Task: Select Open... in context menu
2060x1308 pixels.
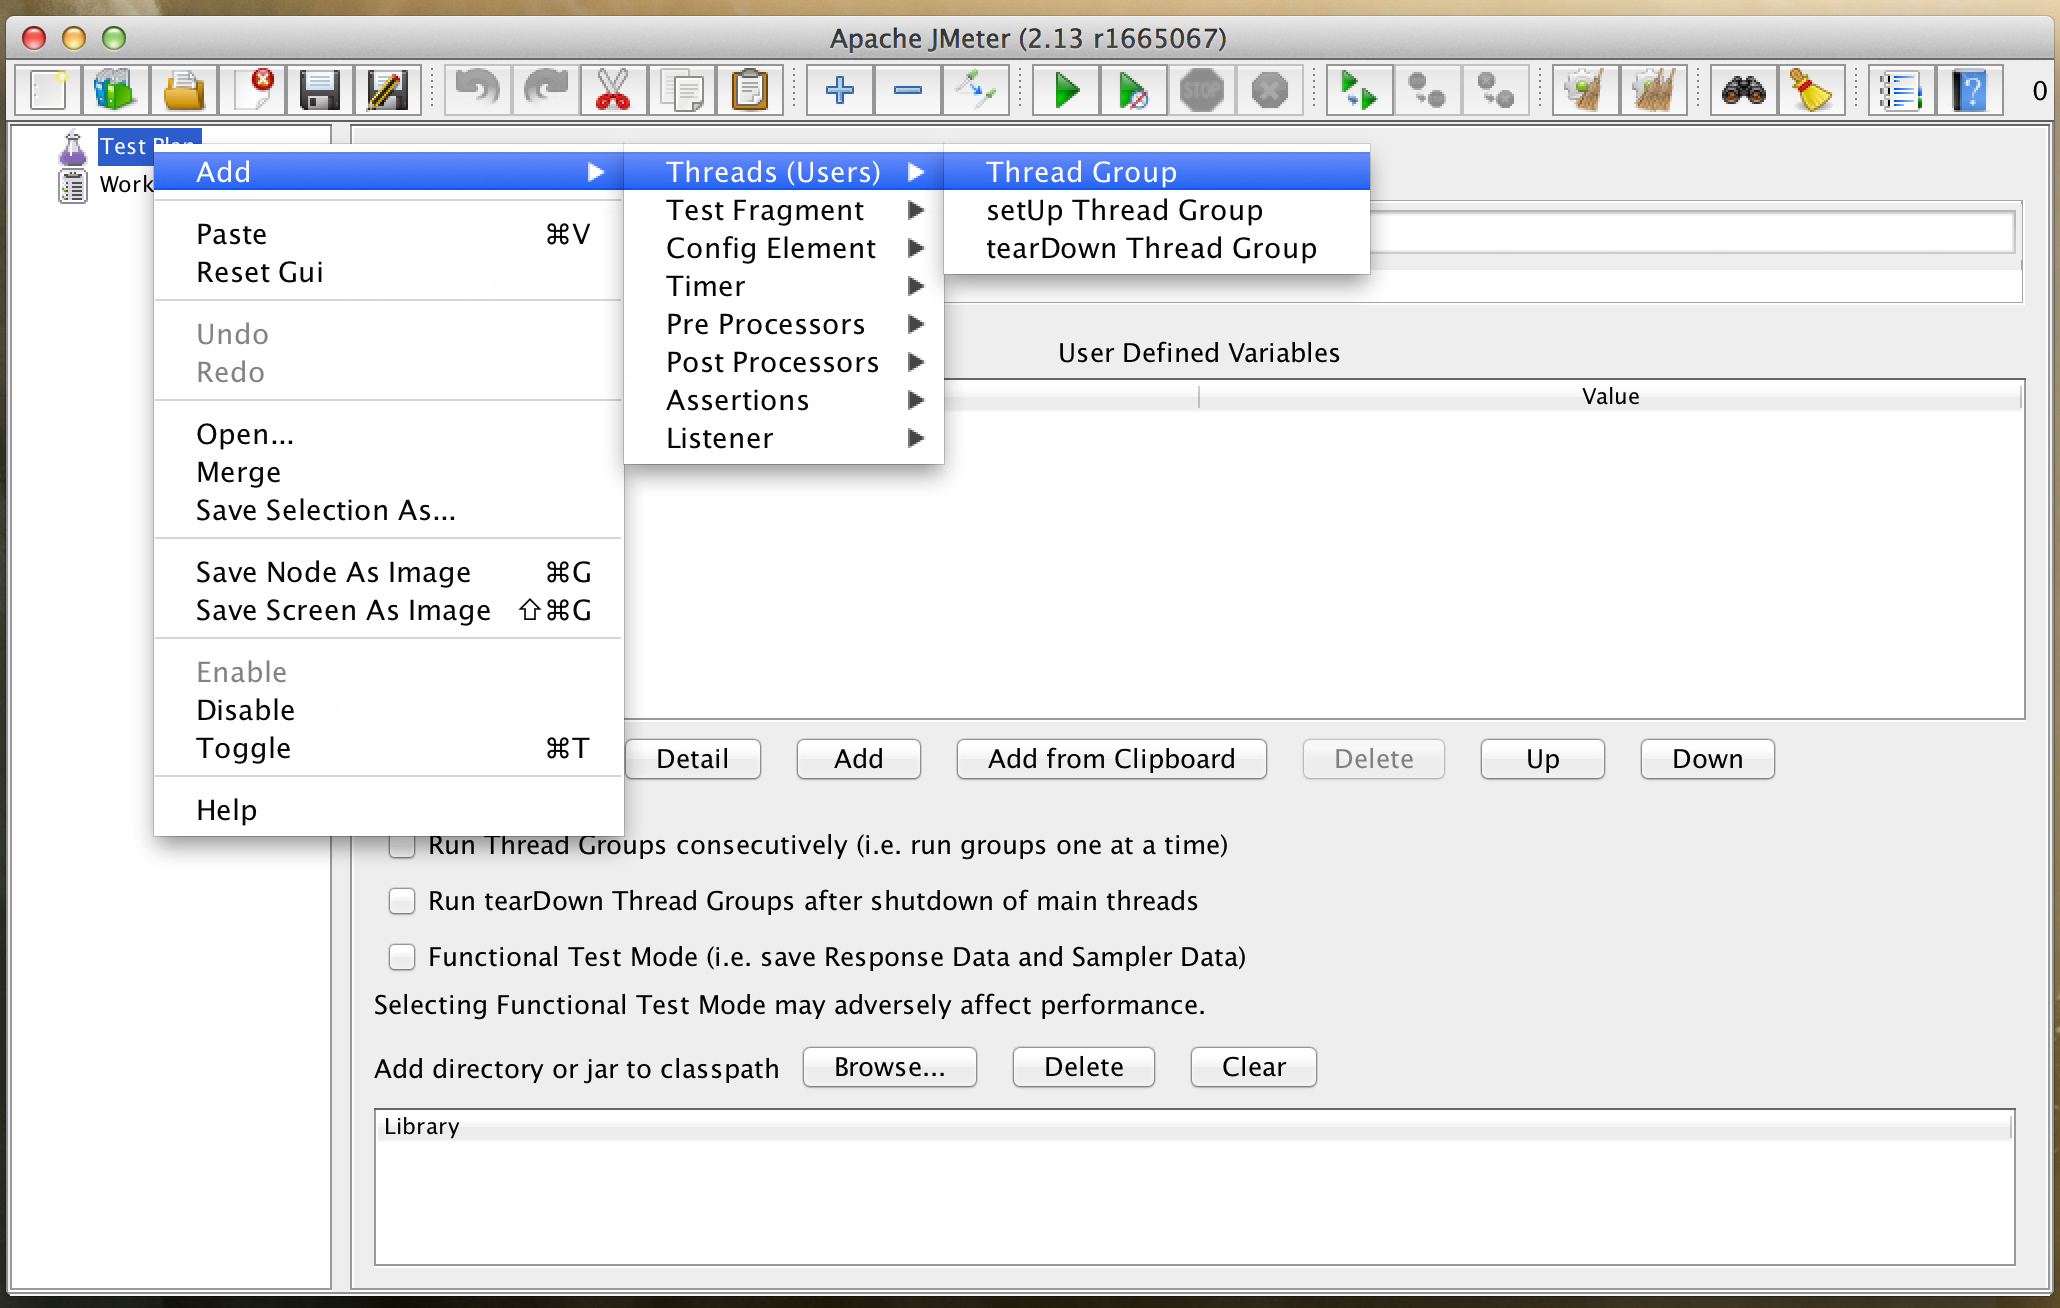Action: click(389, 434)
